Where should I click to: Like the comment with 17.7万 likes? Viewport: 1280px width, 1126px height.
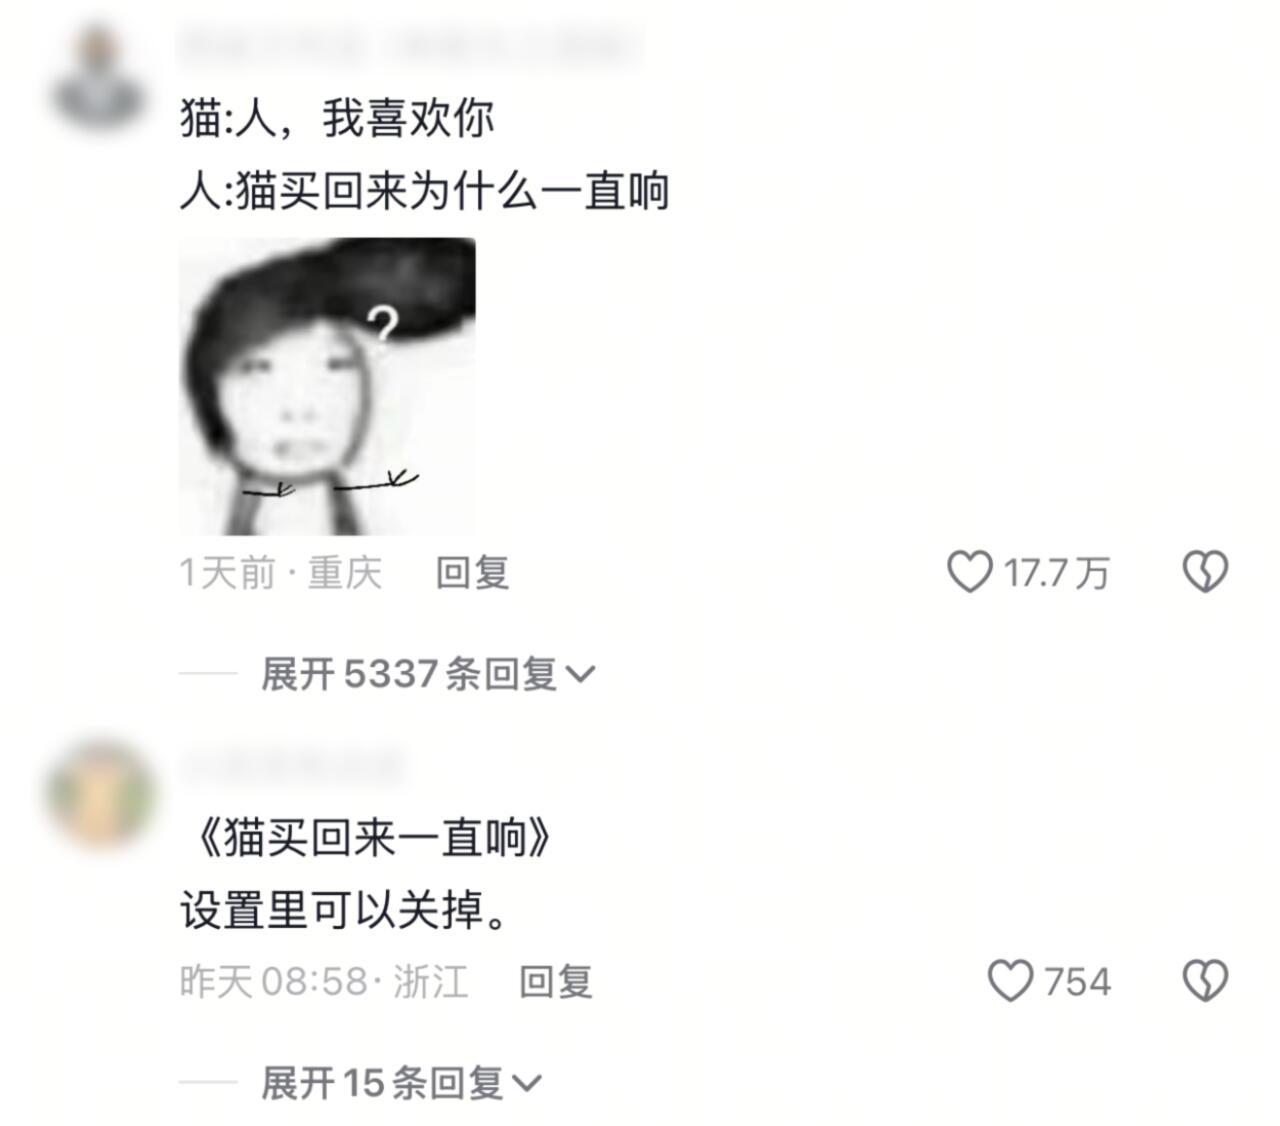tap(969, 572)
